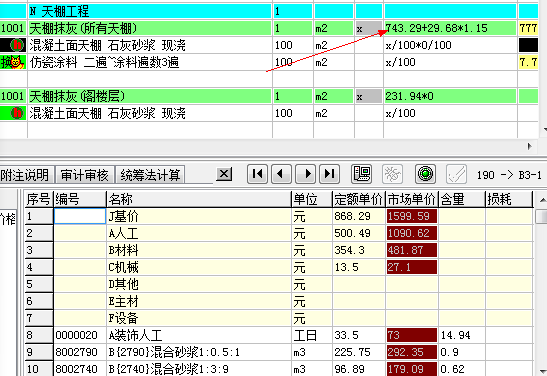
Task: Go to the next record arrow
Action: [306, 174]
